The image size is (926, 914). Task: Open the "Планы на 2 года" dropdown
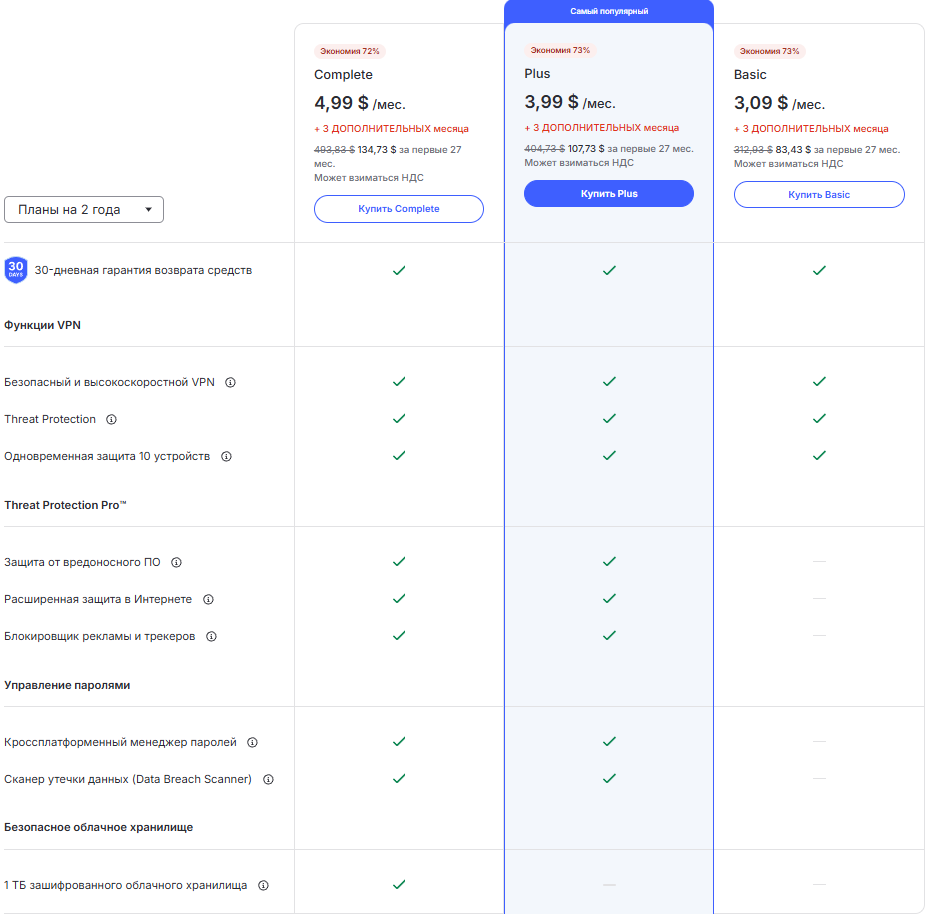click(x=84, y=210)
